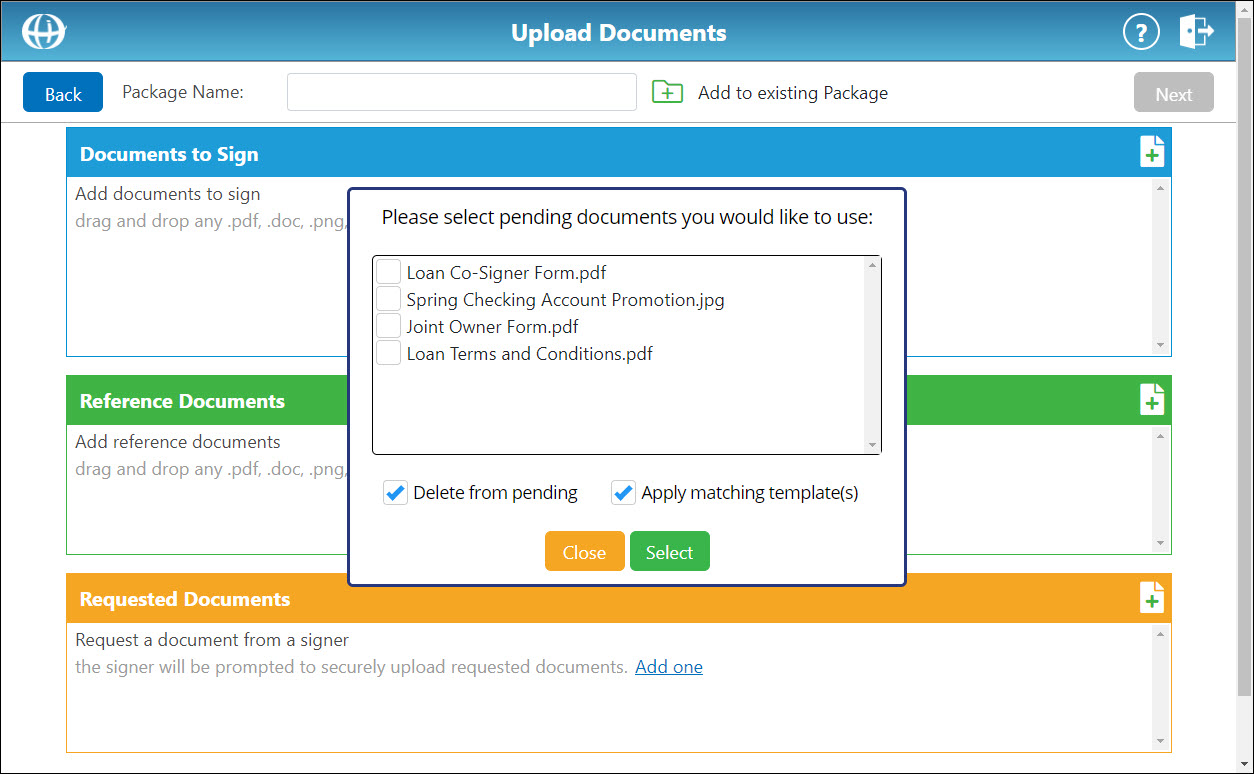Click the add document icon on Documents to Sign
Viewport: 1254px width, 774px height.
coord(1152,151)
